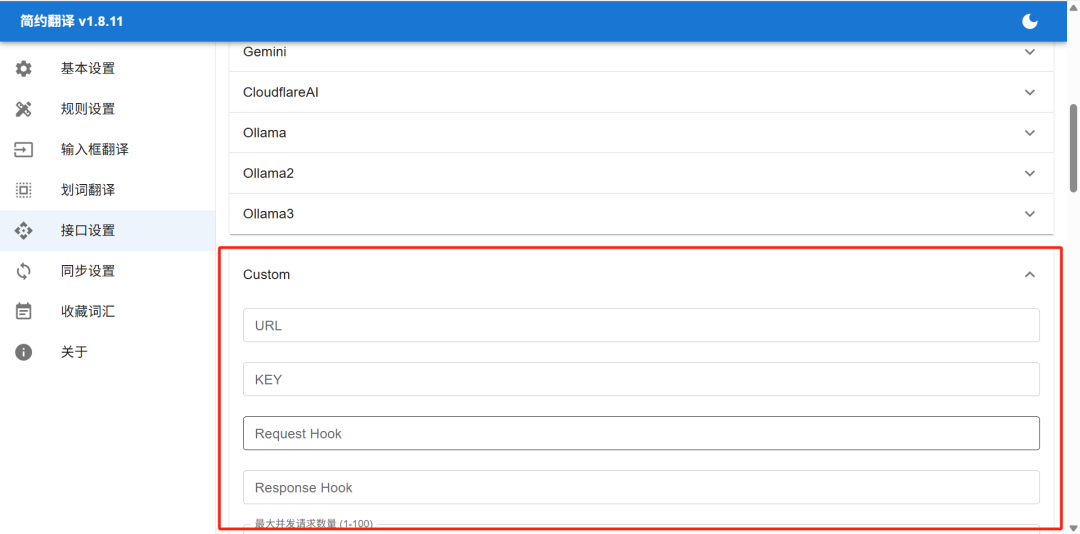Go to 同步设置 page
Image resolution: width=1080 pixels, height=534 pixels.
click(x=88, y=271)
